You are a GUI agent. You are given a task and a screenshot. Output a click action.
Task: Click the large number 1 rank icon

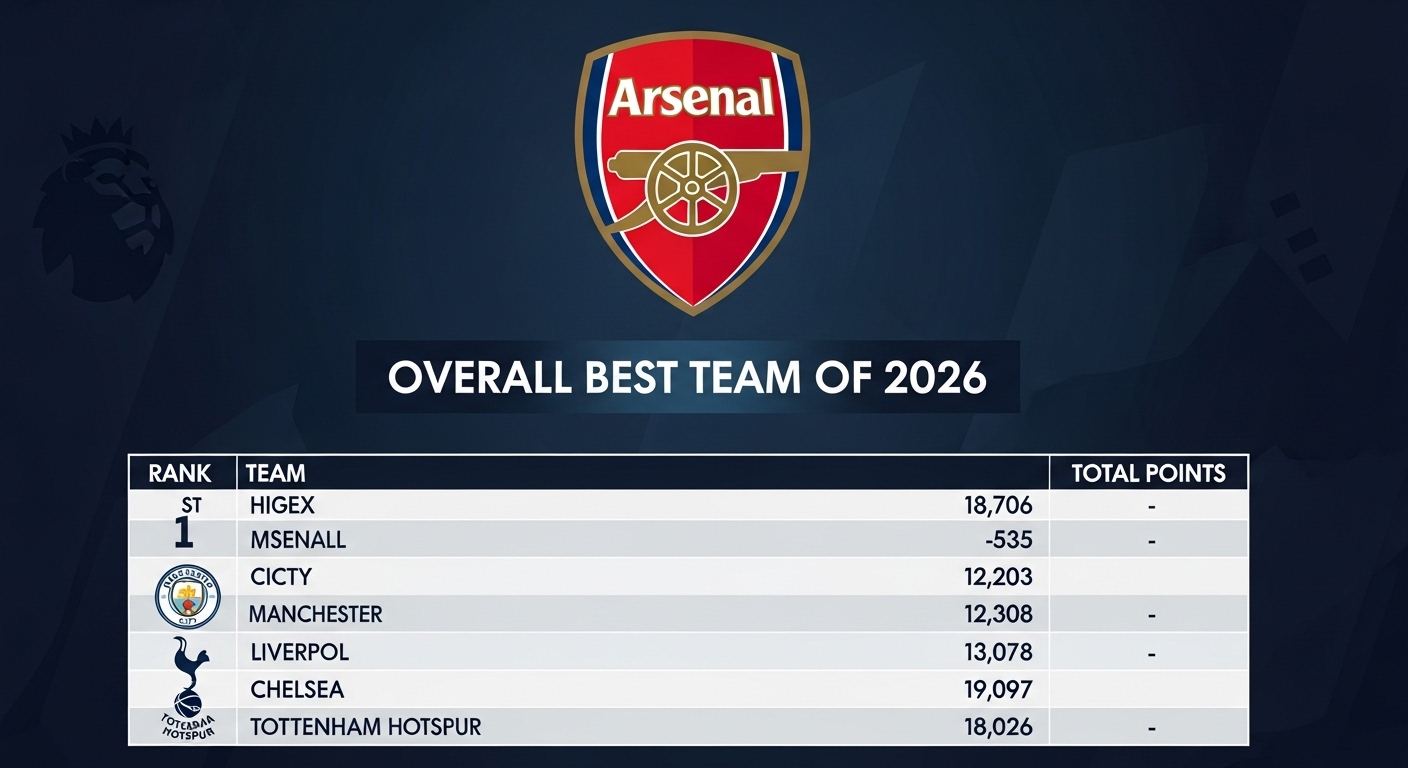point(183,535)
